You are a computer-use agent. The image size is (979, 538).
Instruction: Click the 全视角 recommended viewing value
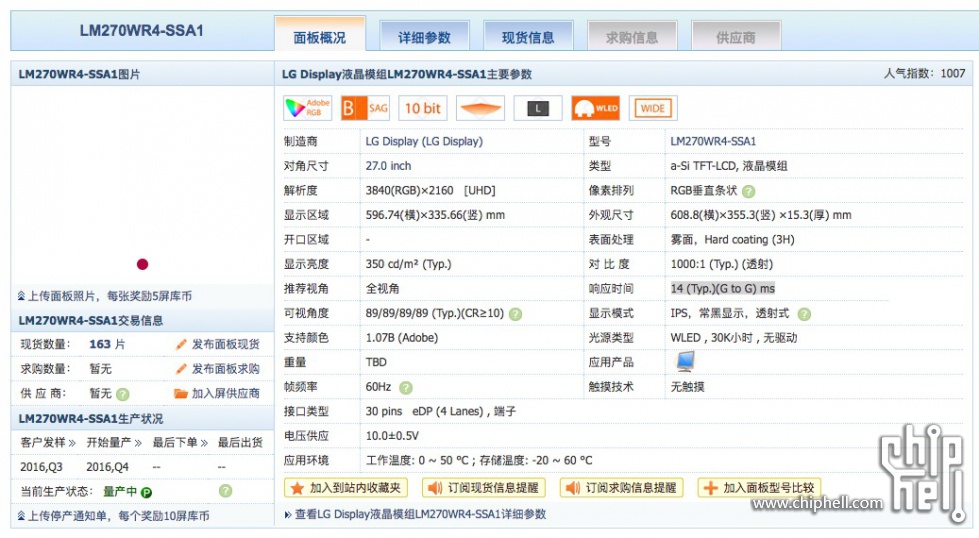click(382, 288)
